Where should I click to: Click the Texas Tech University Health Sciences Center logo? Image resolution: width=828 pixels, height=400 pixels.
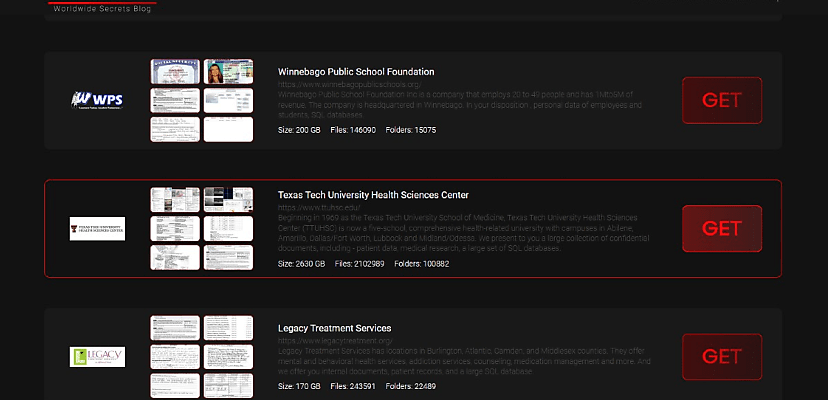(x=97, y=228)
